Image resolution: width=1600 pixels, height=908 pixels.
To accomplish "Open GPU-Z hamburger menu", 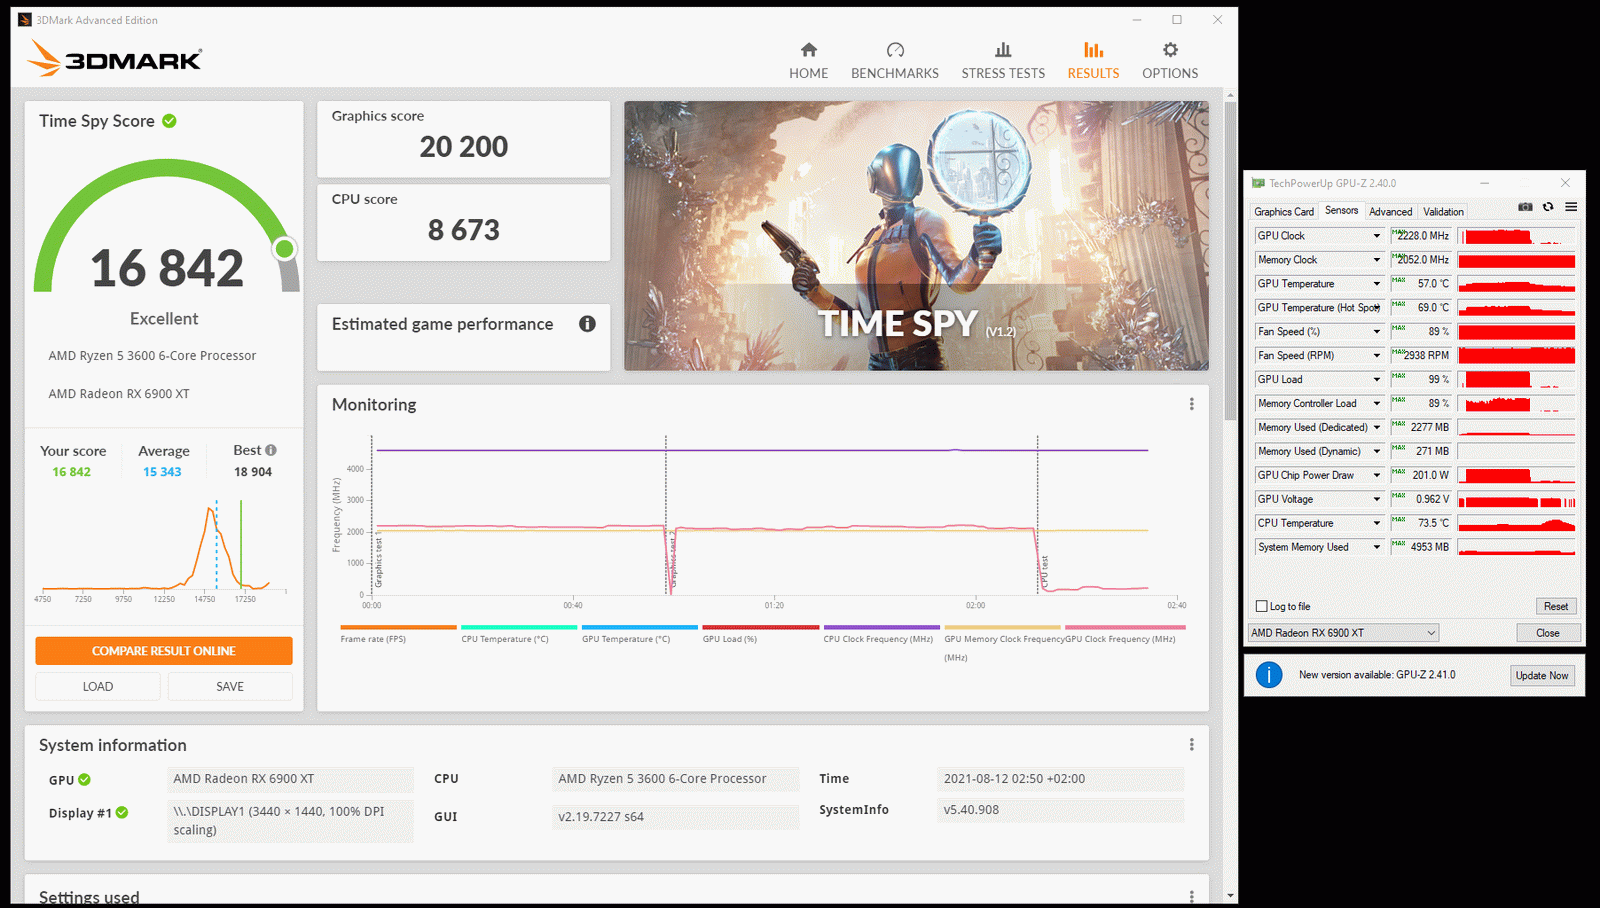I will click(1571, 207).
